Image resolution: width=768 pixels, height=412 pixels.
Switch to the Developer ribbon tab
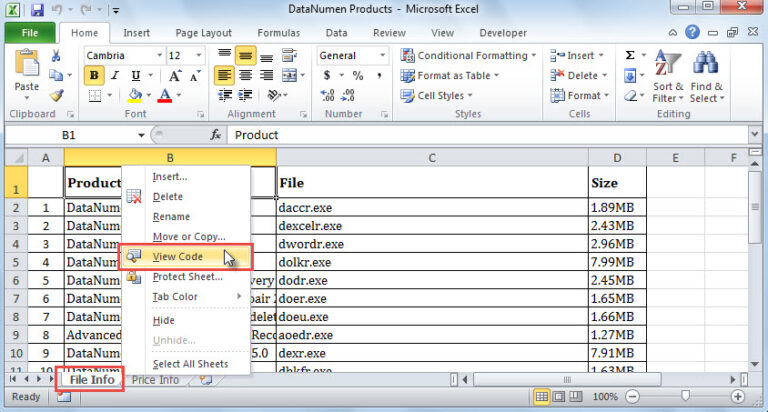coord(503,33)
